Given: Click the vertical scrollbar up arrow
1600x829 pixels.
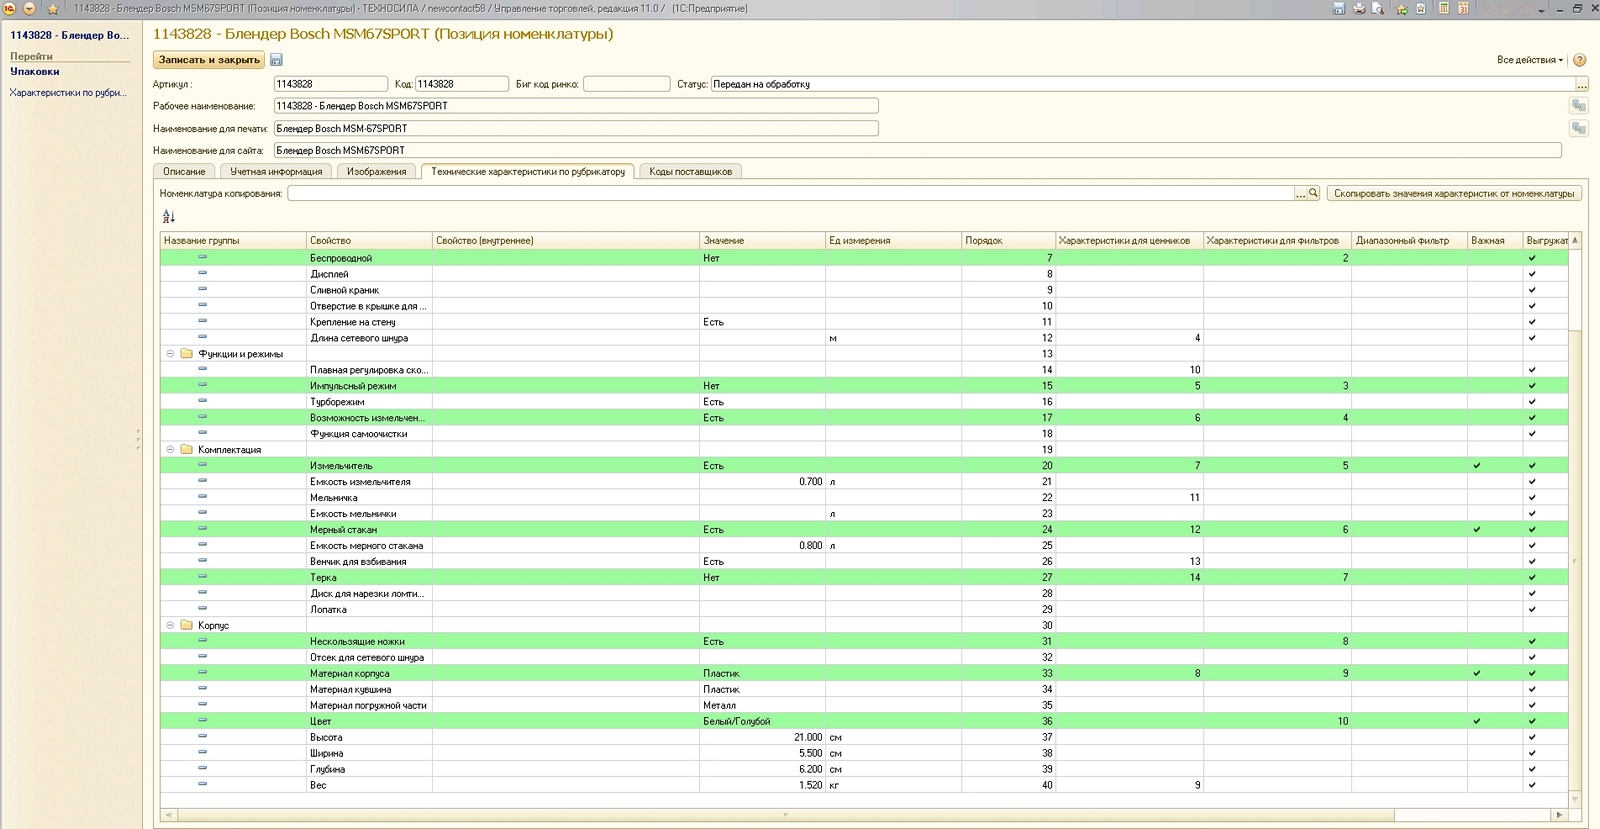Looking at the screenshot, I should pyautogui.click(x=1575, y=240).
